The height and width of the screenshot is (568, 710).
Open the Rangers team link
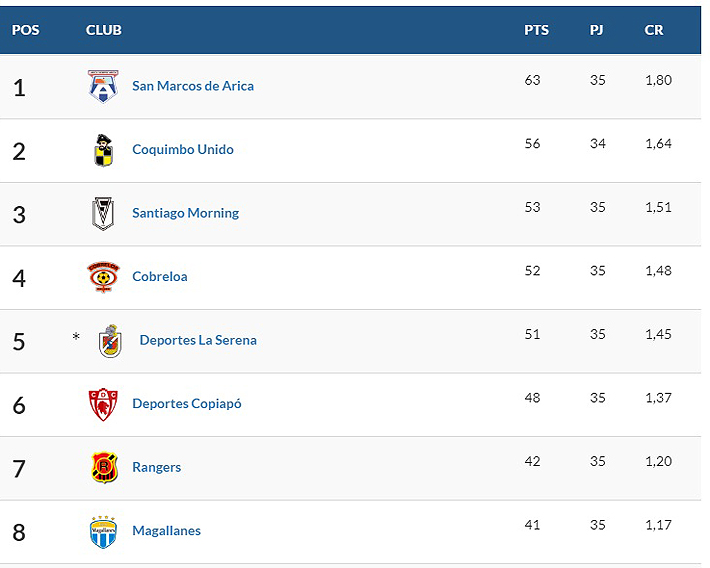[157, 467]
